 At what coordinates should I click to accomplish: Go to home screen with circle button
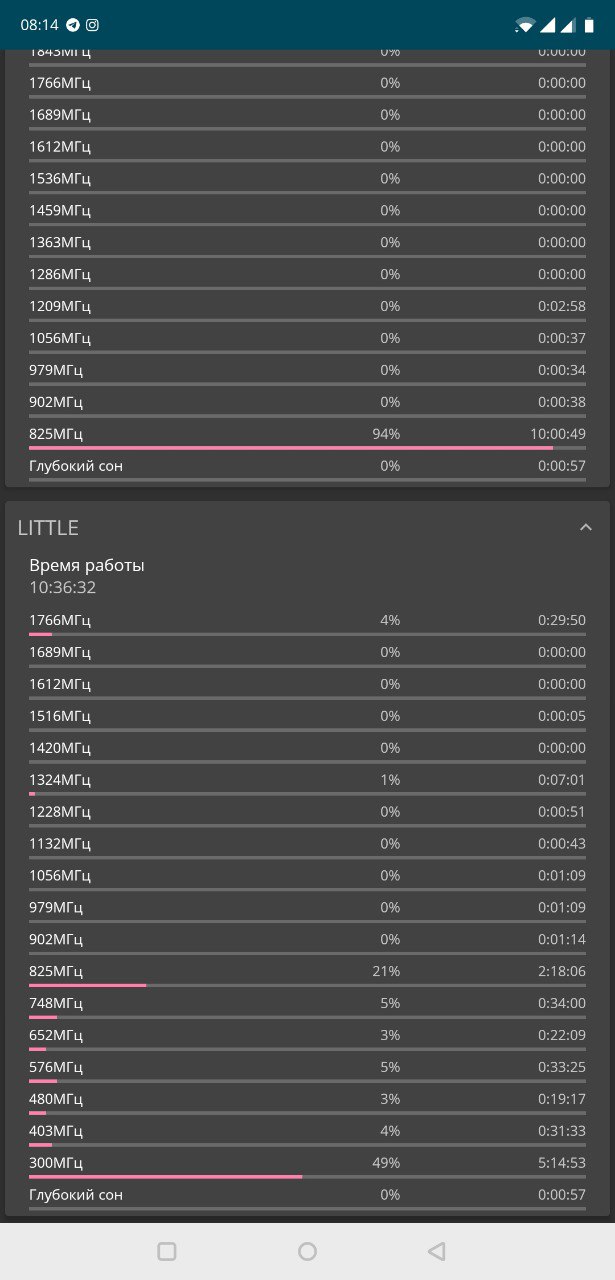308,1251
